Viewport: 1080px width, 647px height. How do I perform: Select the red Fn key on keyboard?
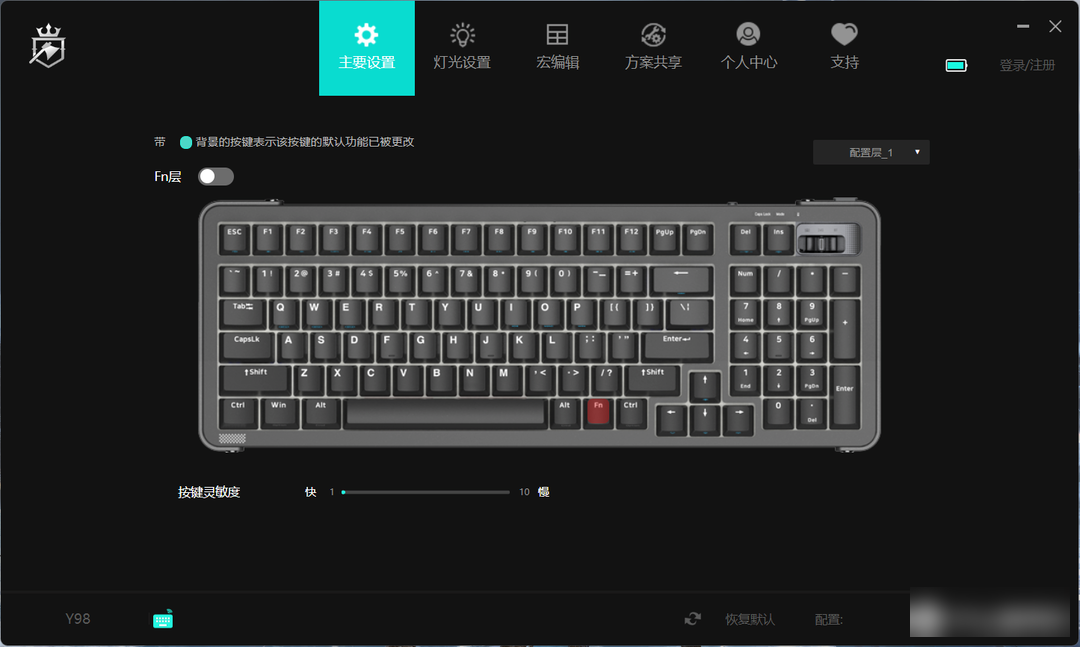598,412
